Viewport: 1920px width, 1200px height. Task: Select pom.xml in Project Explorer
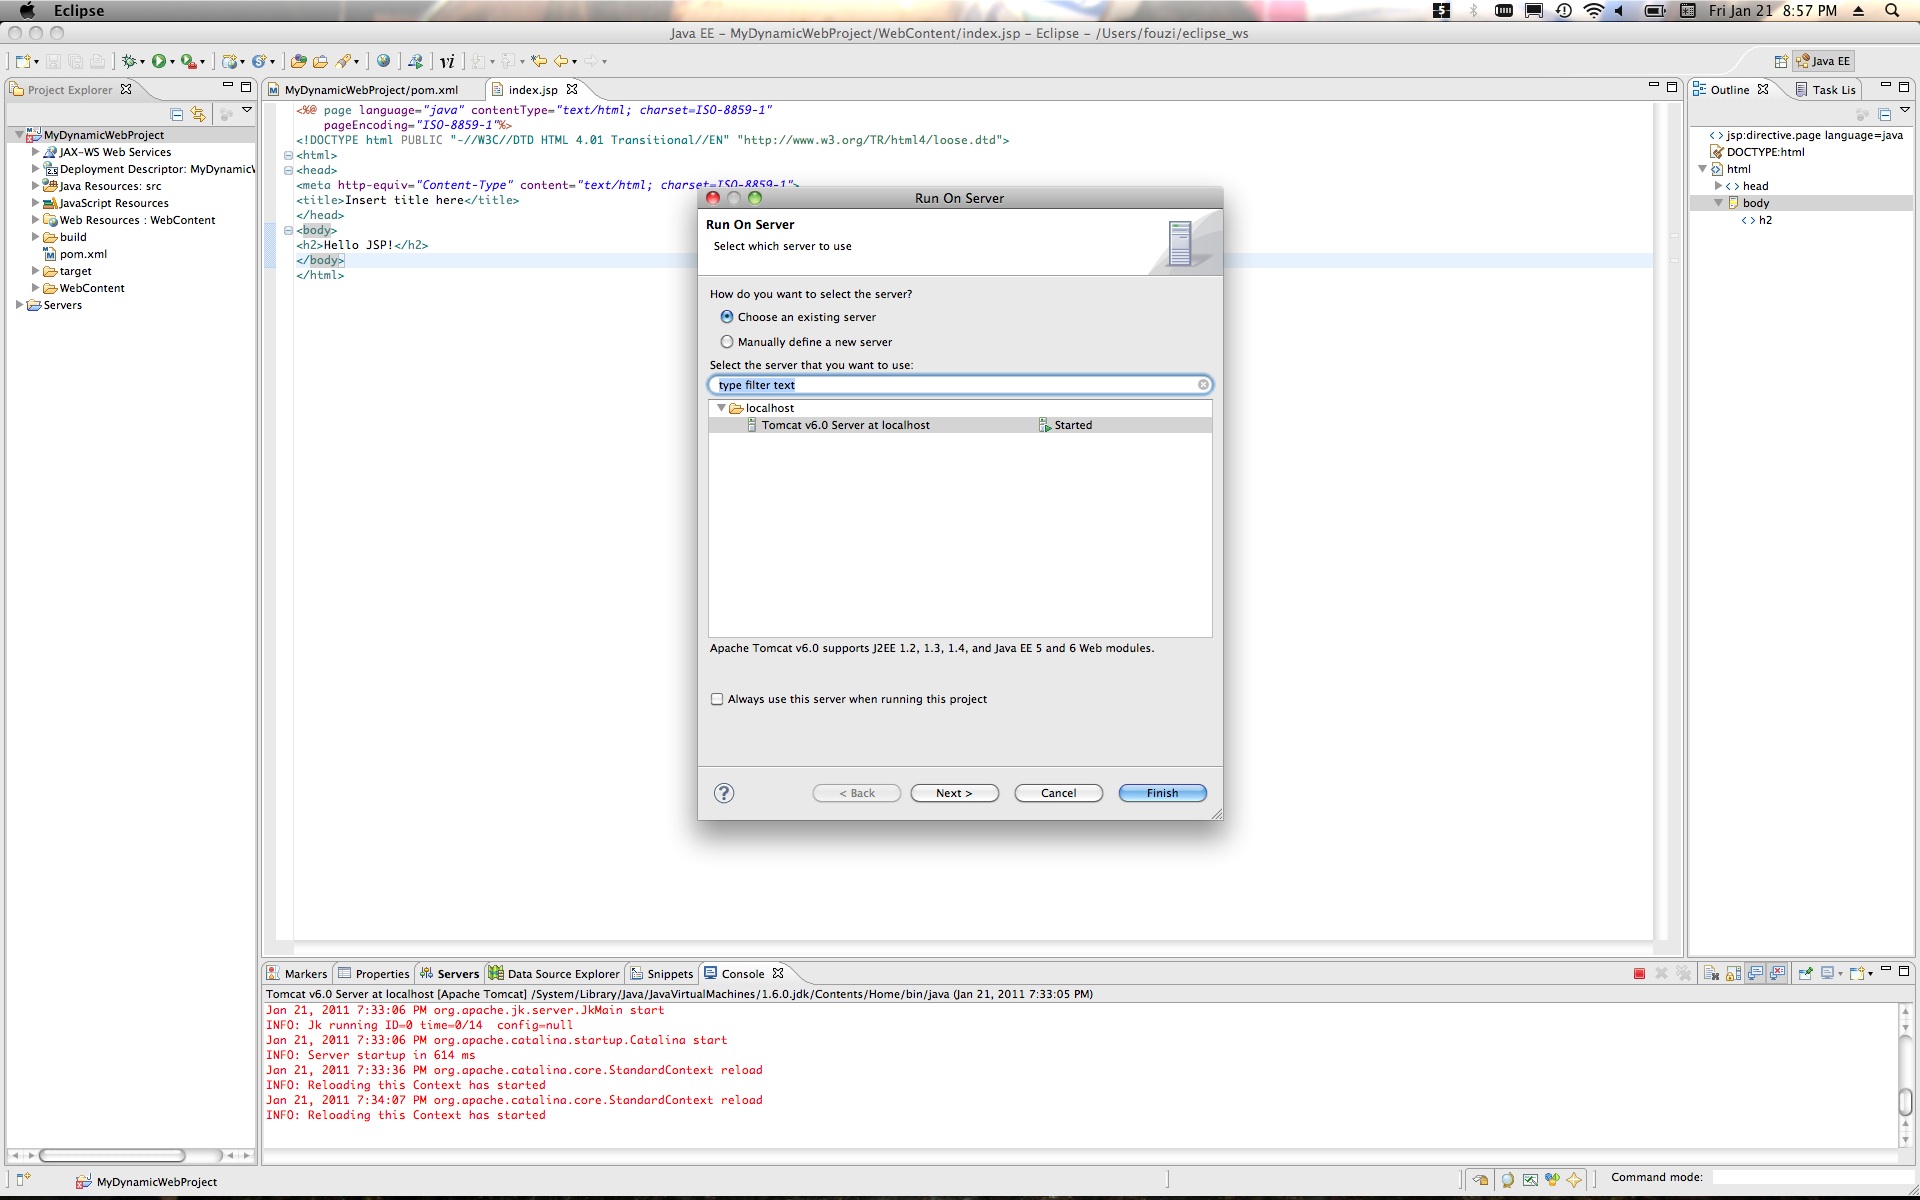coord(83,254)
